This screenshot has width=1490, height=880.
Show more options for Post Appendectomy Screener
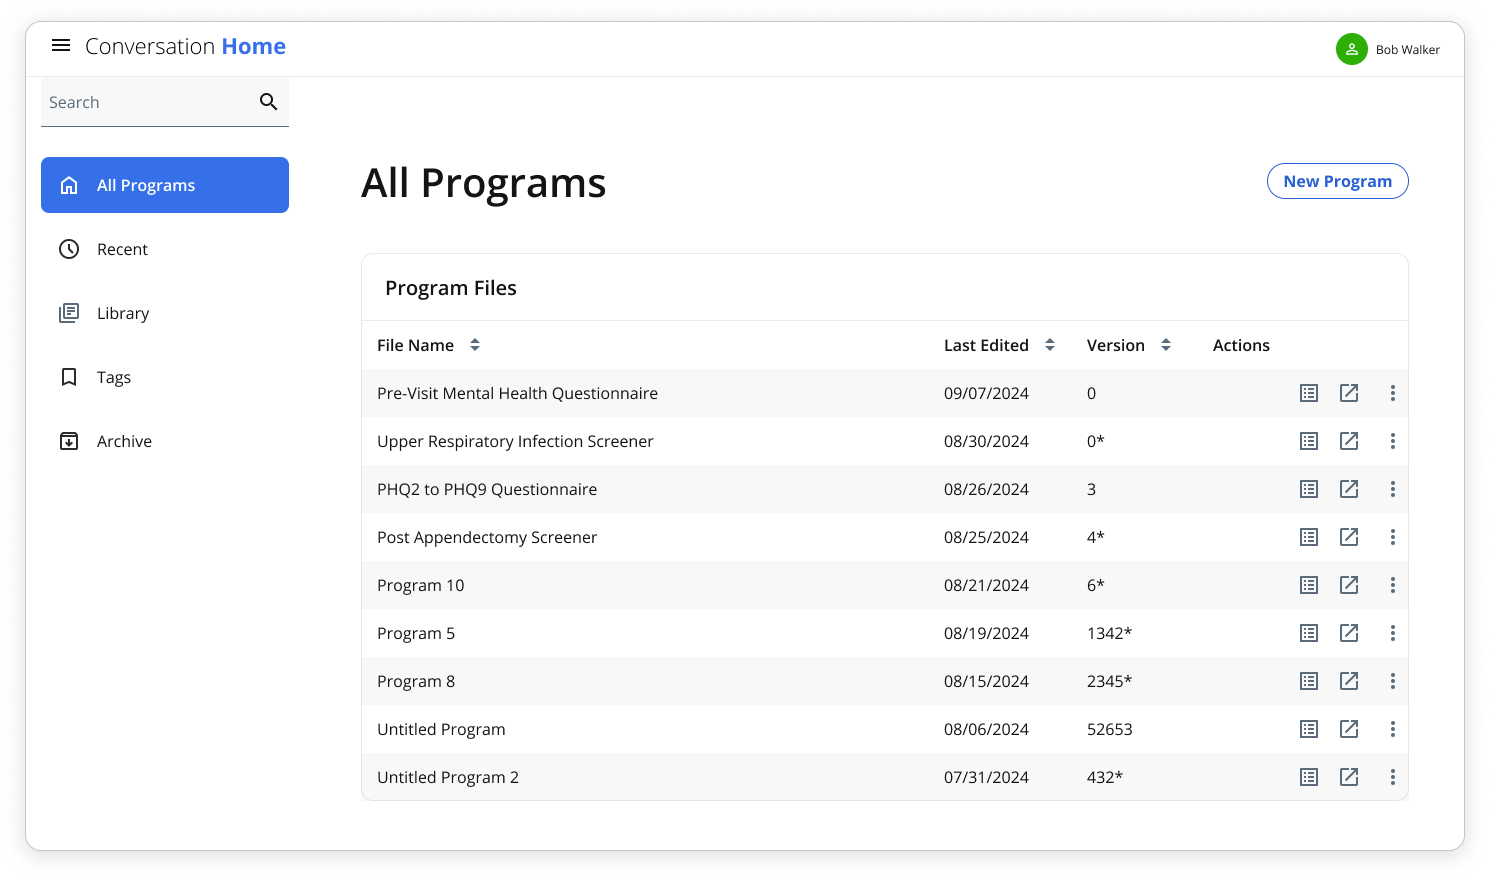[x=1392, y=537]
